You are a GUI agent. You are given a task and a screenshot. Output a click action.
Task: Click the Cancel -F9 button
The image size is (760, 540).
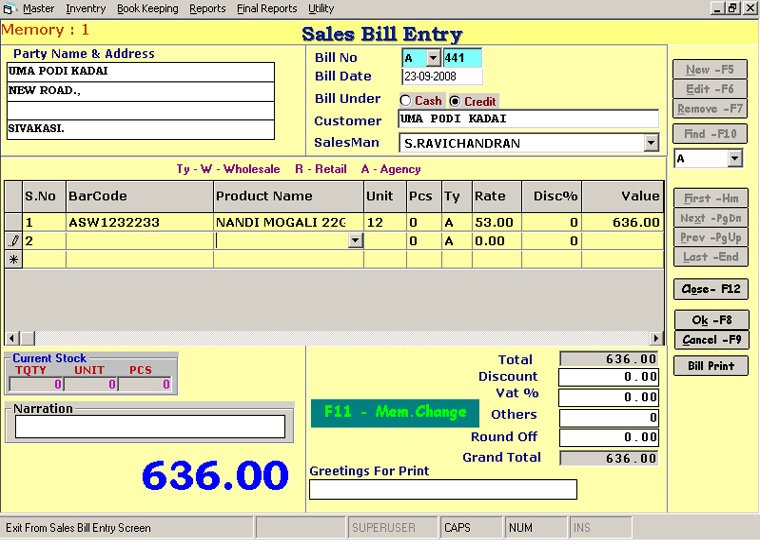[x=711, y=340]
